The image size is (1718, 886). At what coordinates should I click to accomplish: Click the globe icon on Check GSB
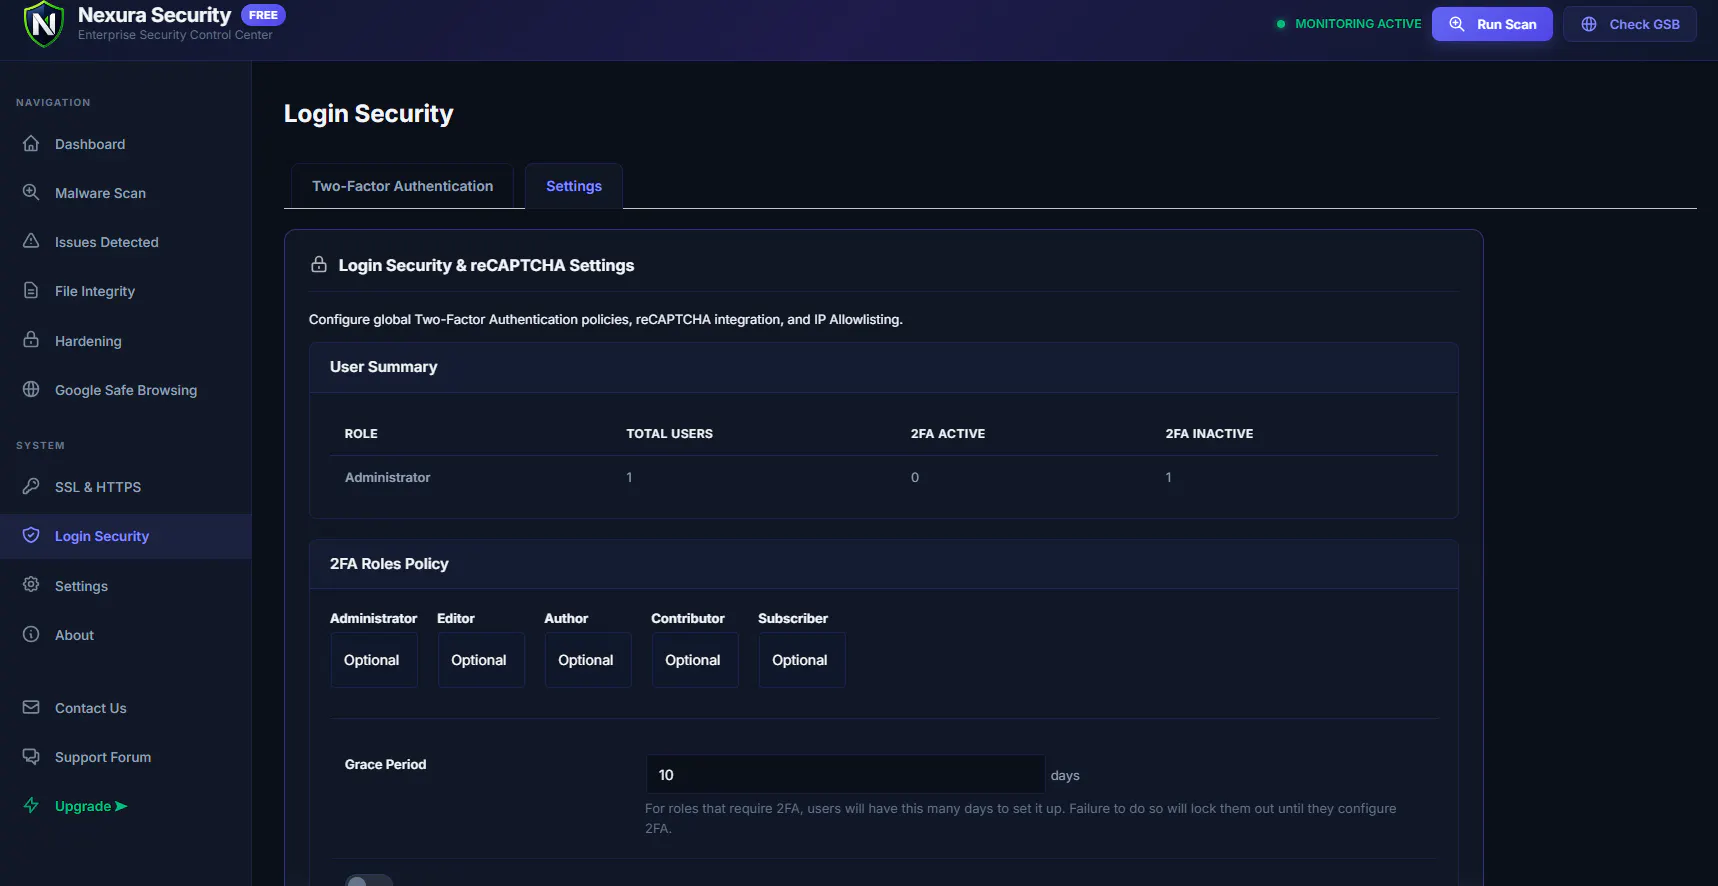[x=1589, y=24]
